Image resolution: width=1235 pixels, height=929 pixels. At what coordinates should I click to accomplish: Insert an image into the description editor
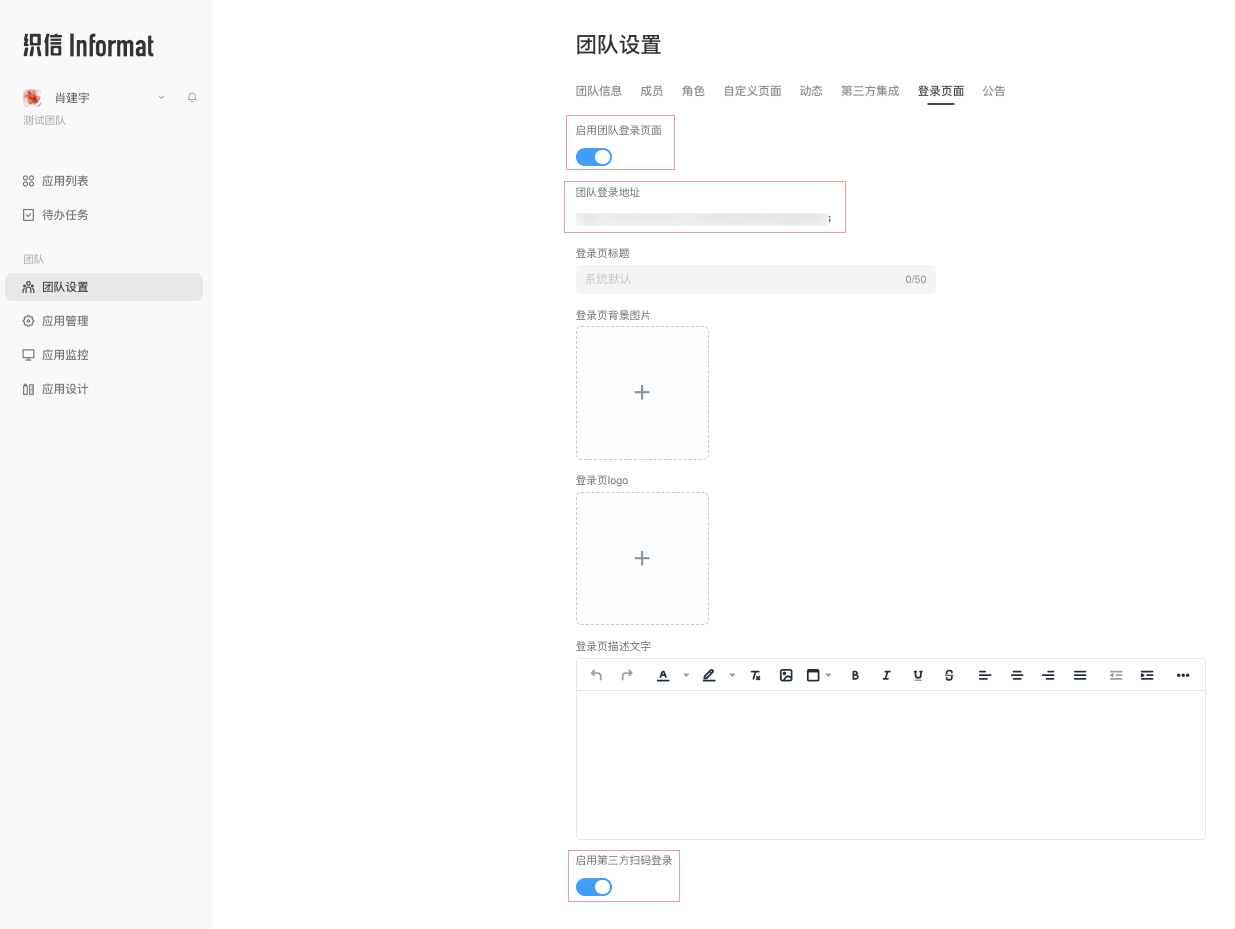coord(786,675)
